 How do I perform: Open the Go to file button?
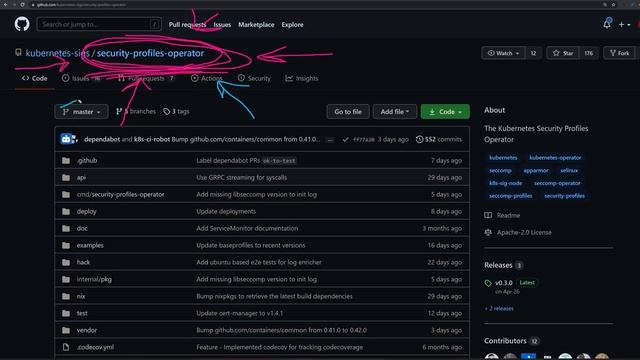pos(348,111)
